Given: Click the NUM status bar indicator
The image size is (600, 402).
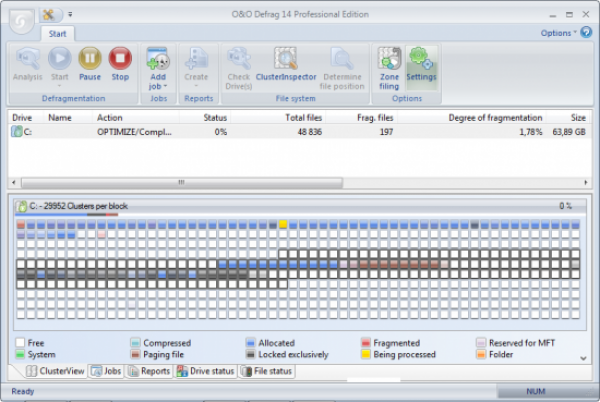Looking at the screenshot, I should (535, 391).
